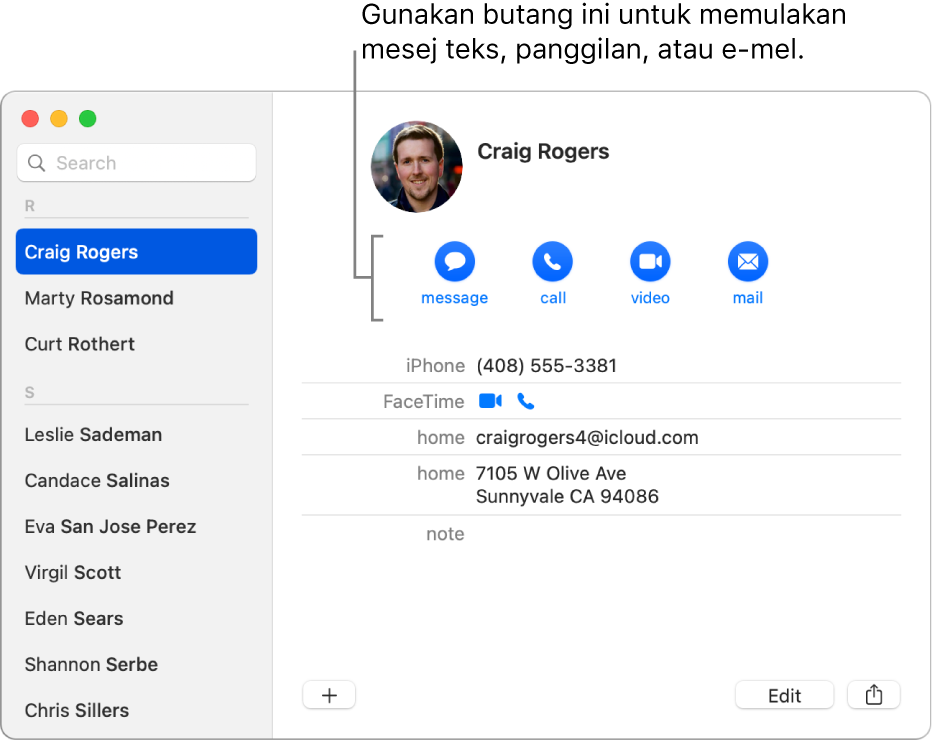934x742 pixels.
Task: Select Marty Rosamond in the contact list
Action: [136, 298]
